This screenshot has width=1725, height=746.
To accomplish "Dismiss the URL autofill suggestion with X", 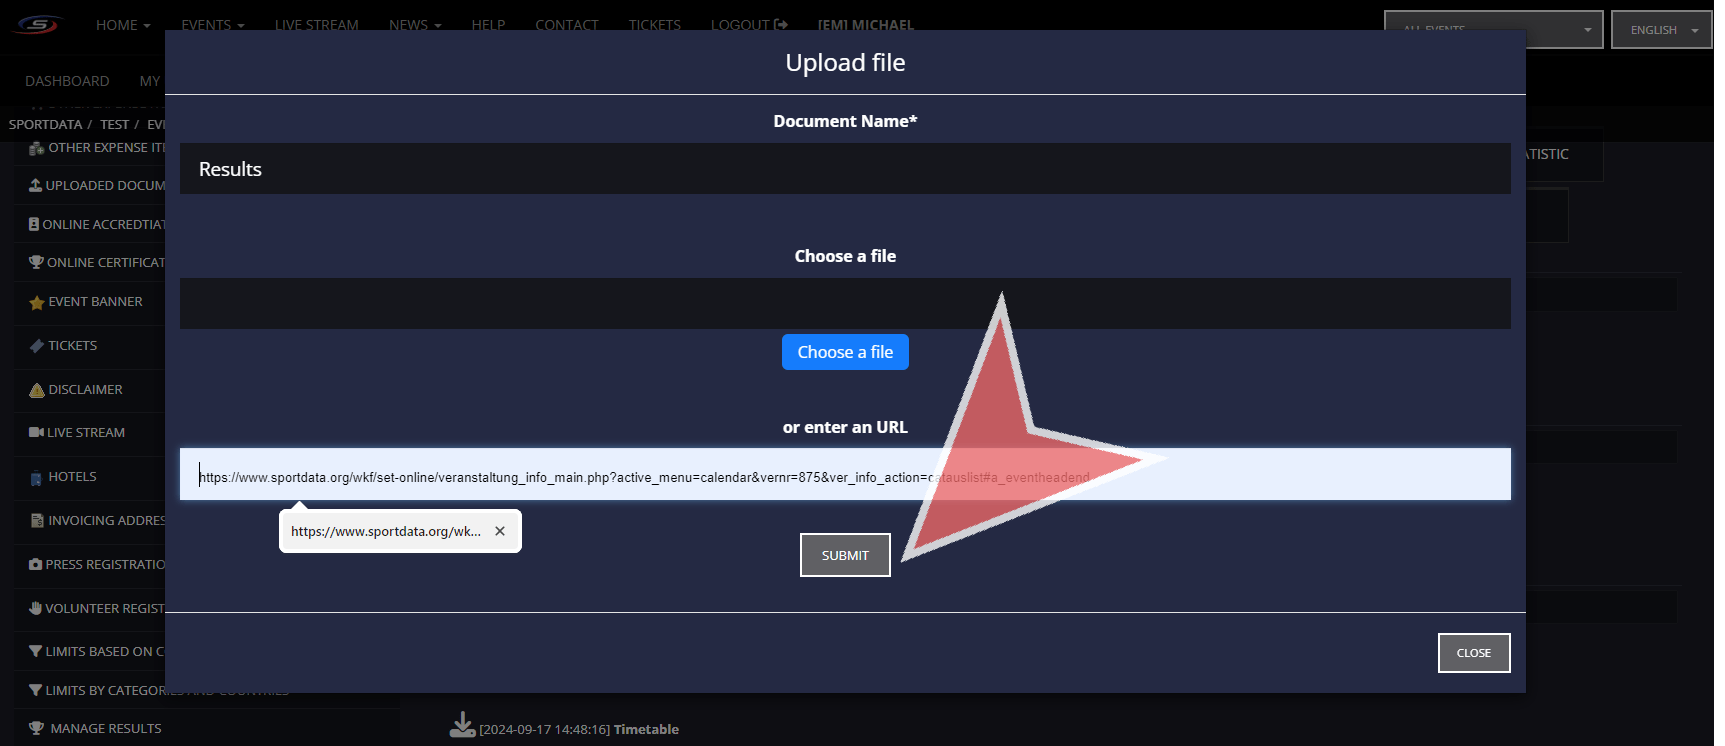I will pos(500,531).
